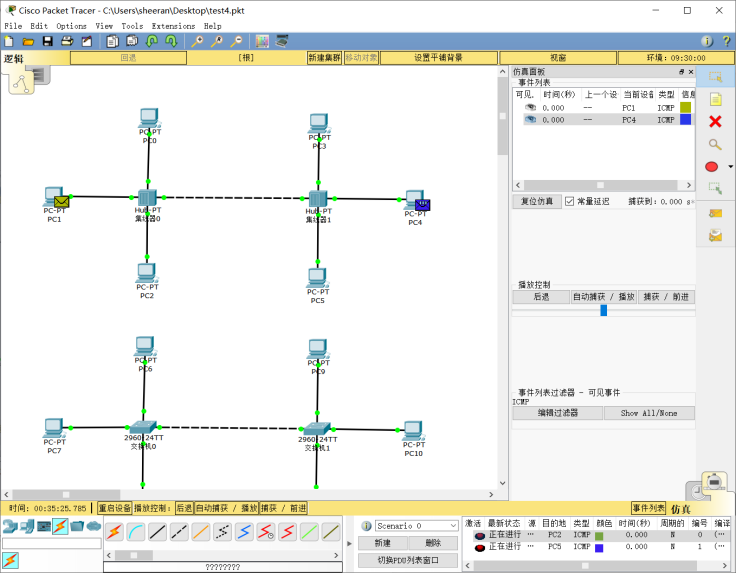Click the Show All/None button

pyautogui.click(x=649, y=413)
